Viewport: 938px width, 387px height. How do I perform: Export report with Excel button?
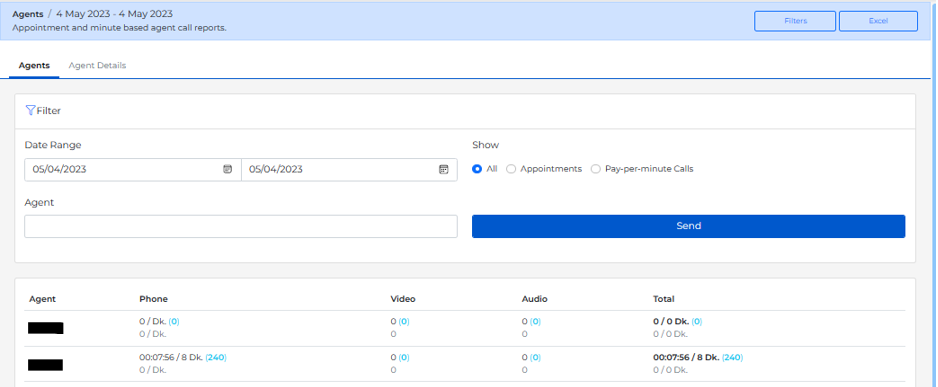click(x=878, y=21)
